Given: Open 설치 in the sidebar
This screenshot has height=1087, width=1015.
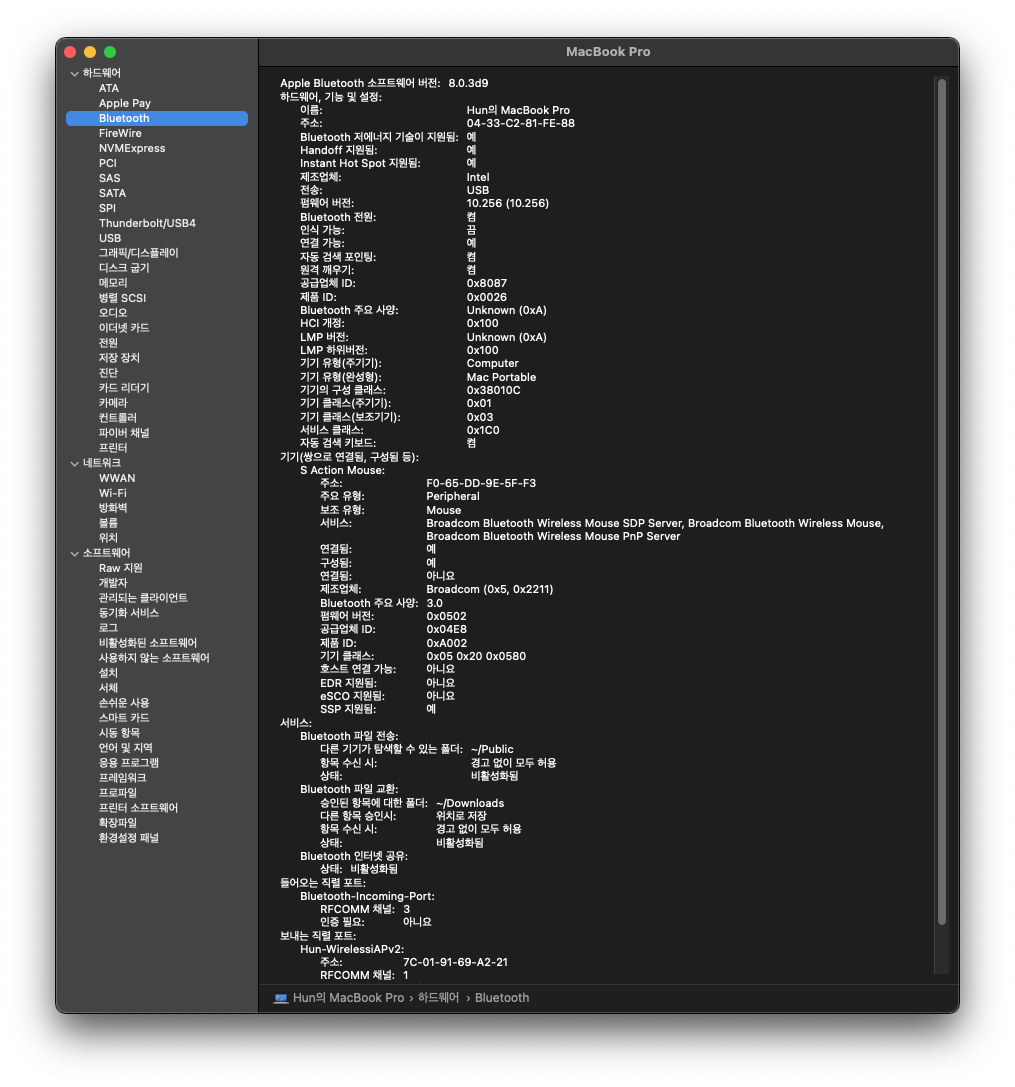Looking at the screenshot, I should tap(108, 672).
